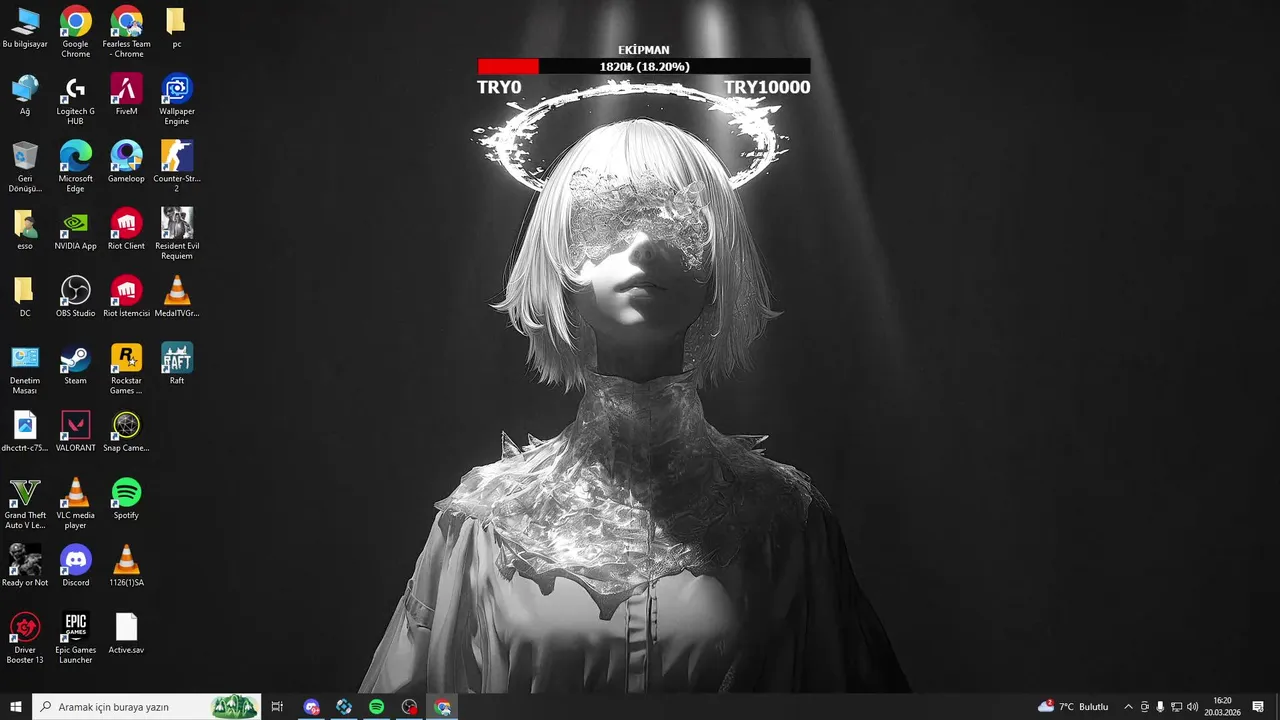Open Microsoft Edge desktop shortcut
The height and width of the screenshot is (720, 1280).
click(x=75, y=166)
